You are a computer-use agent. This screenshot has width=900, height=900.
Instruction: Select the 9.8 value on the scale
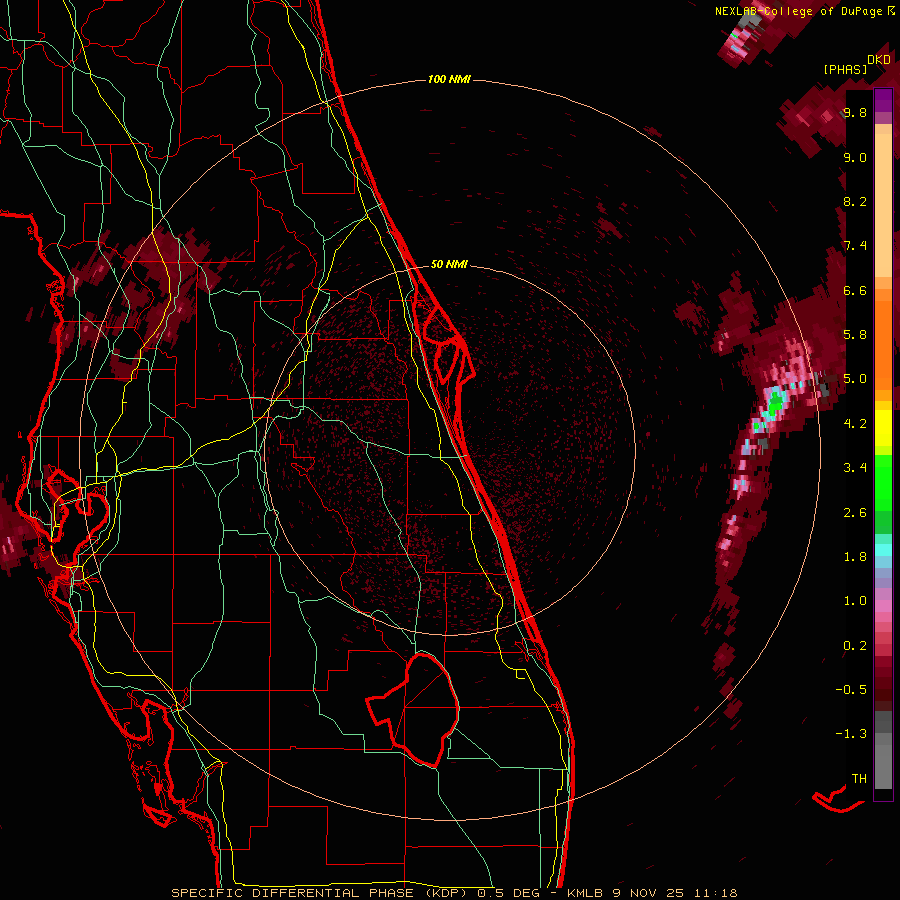(855, 112)
